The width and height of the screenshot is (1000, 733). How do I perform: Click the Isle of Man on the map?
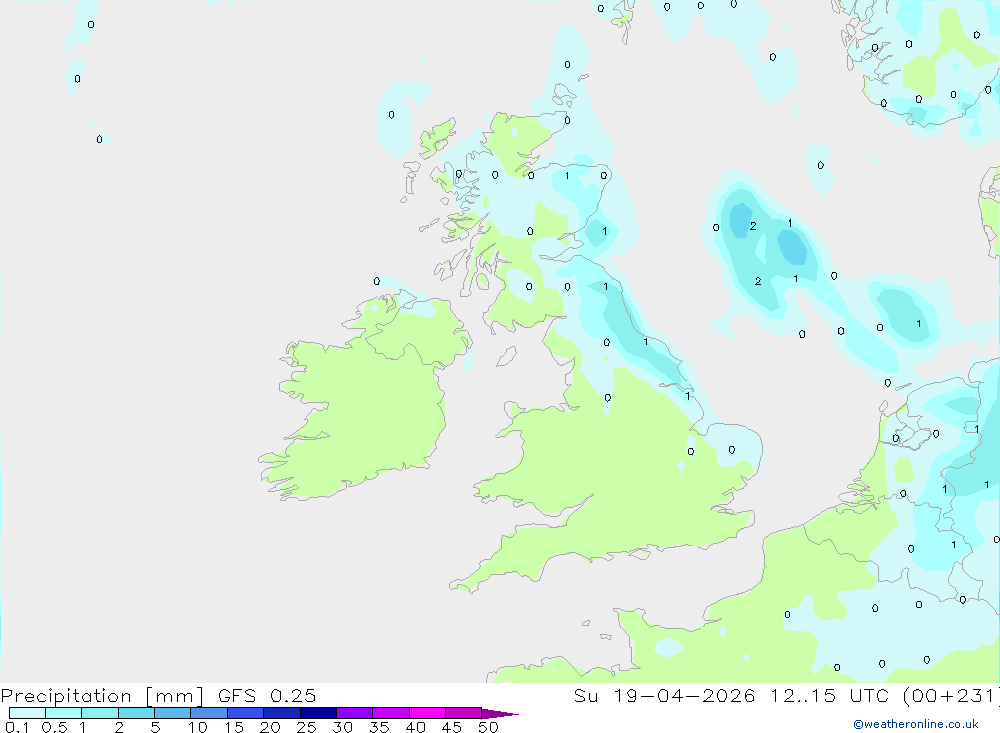pos(506,356)
